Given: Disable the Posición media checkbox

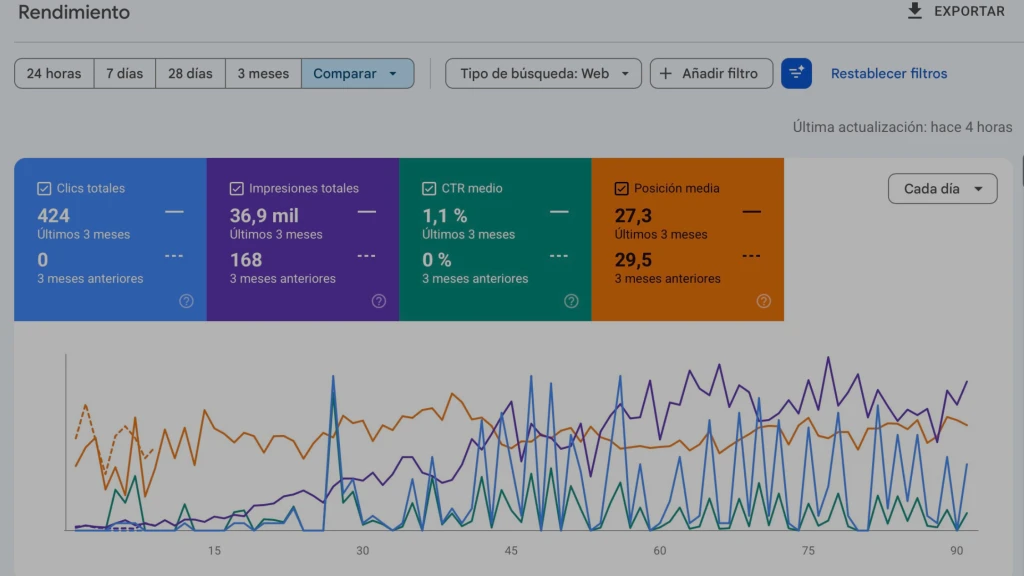Looking at the screenshot, I should point(621,189).
